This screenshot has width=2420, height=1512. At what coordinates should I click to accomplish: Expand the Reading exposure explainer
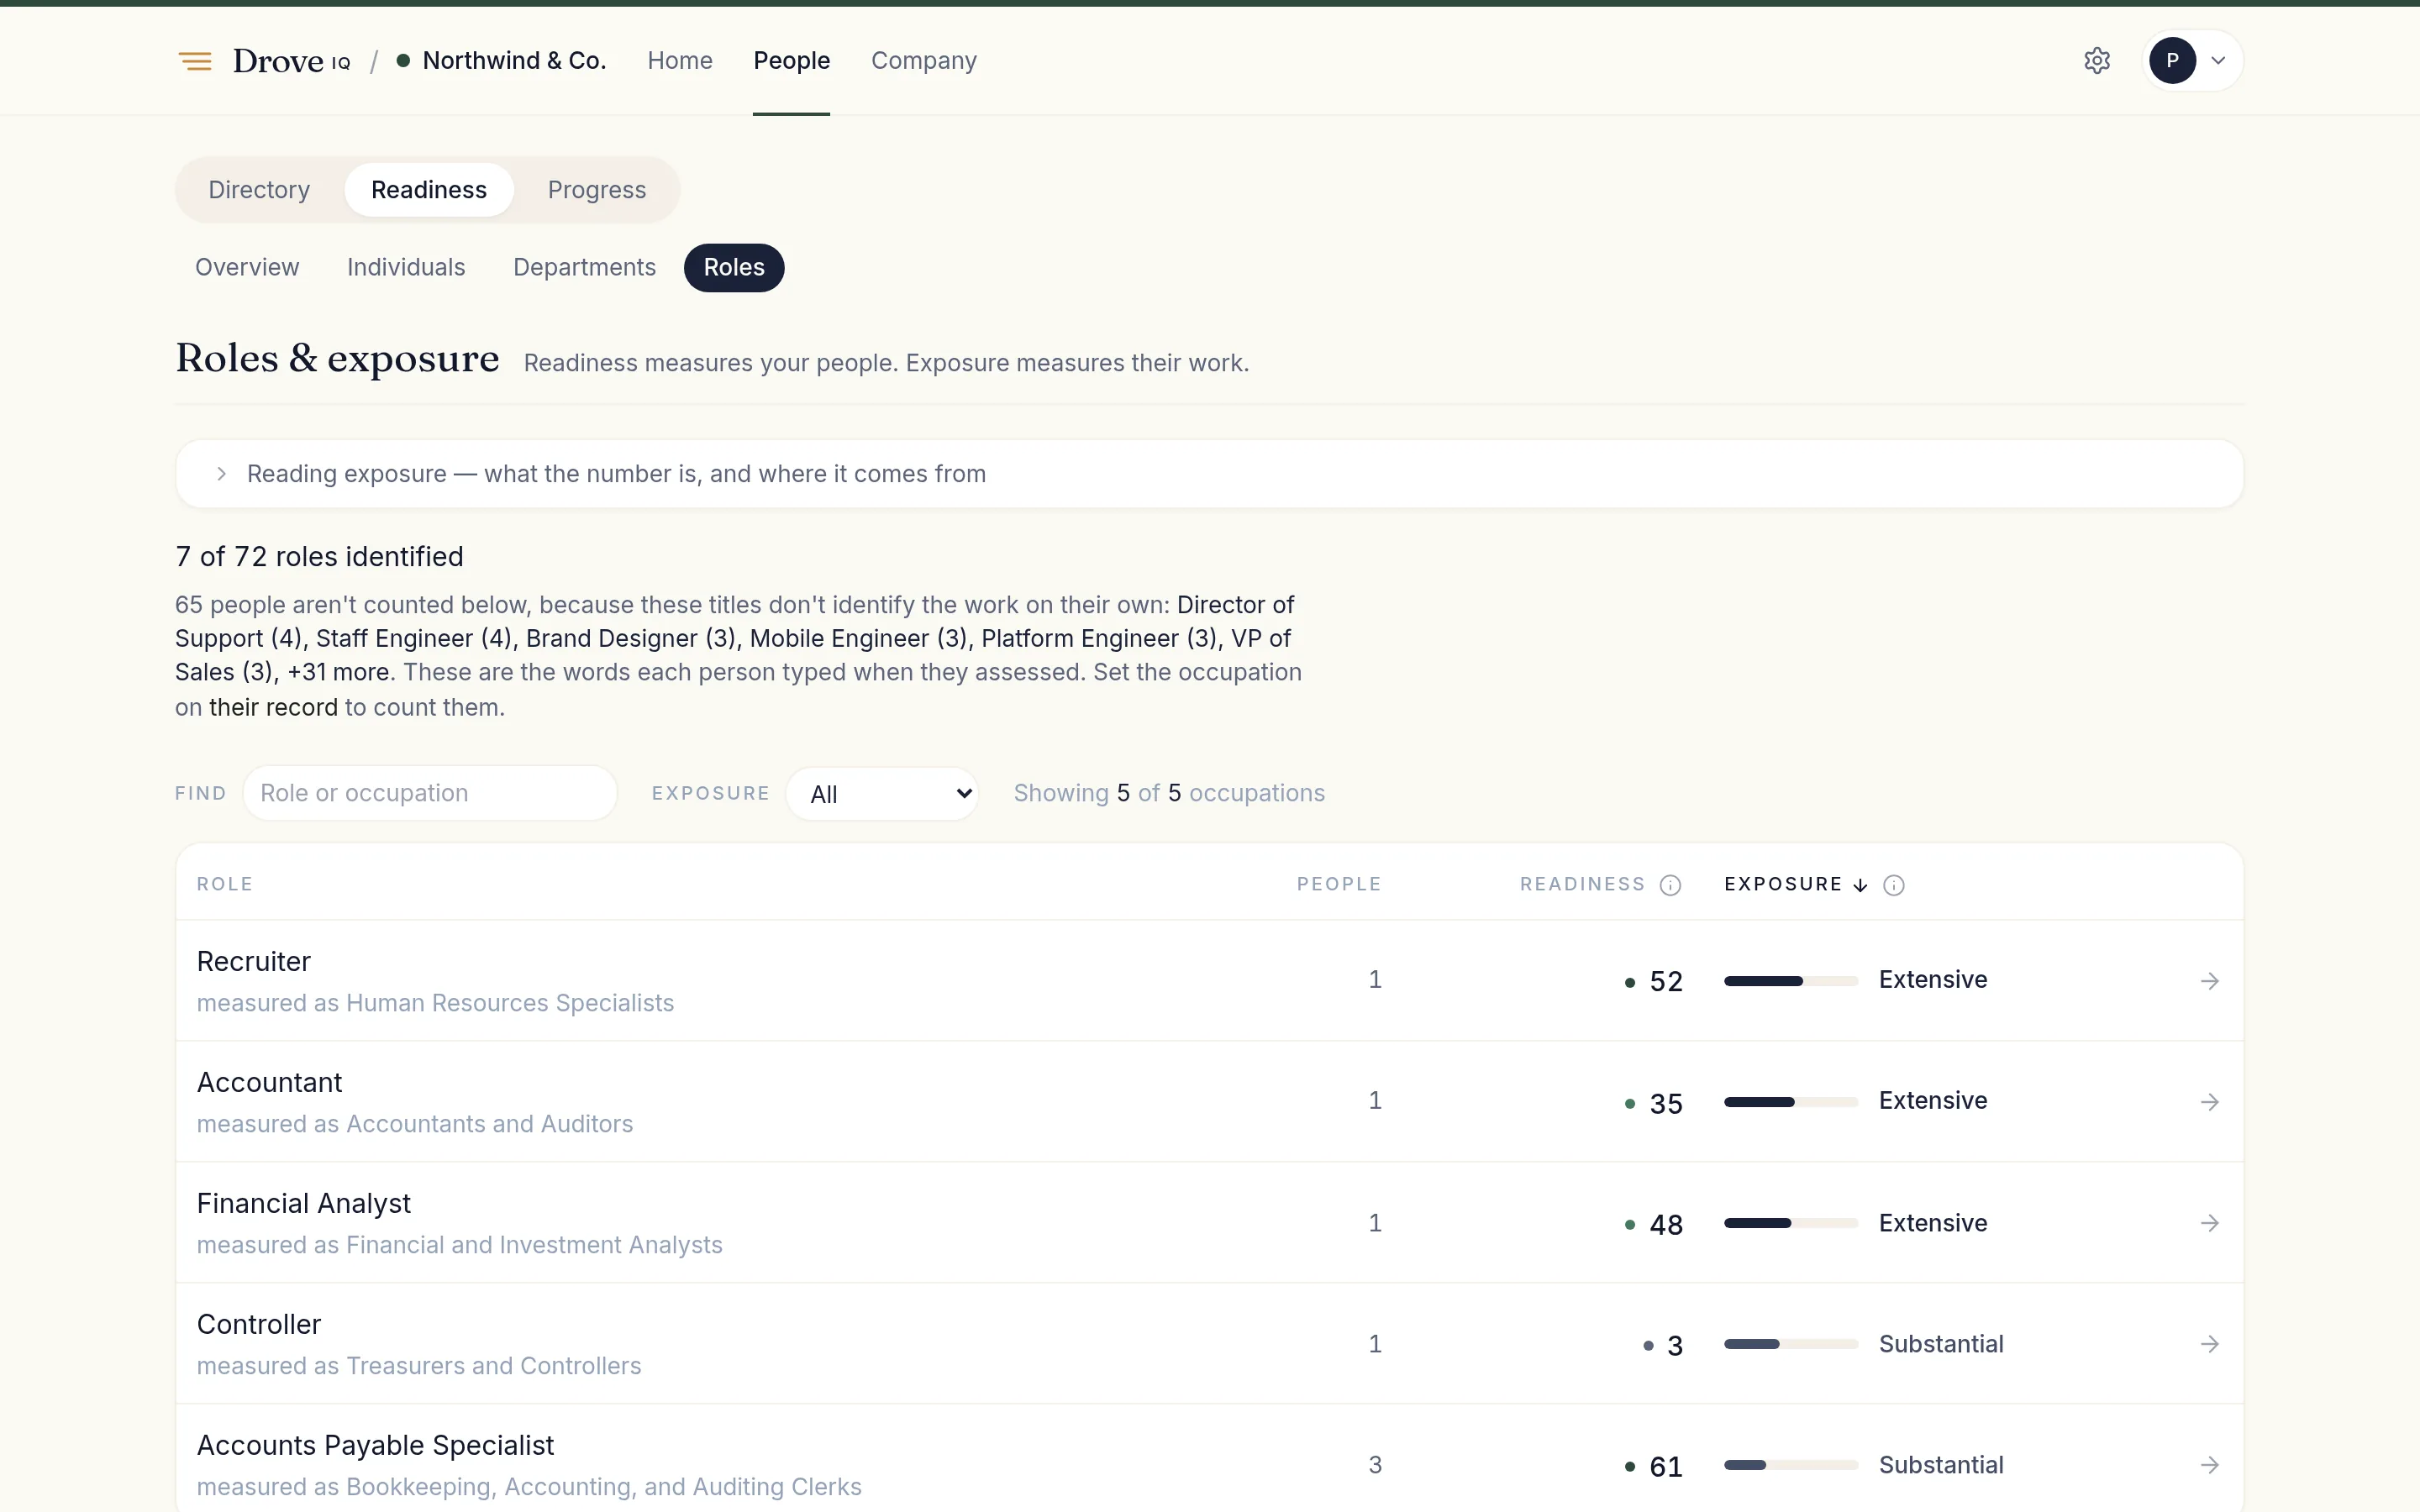(x=1209, y=474)
